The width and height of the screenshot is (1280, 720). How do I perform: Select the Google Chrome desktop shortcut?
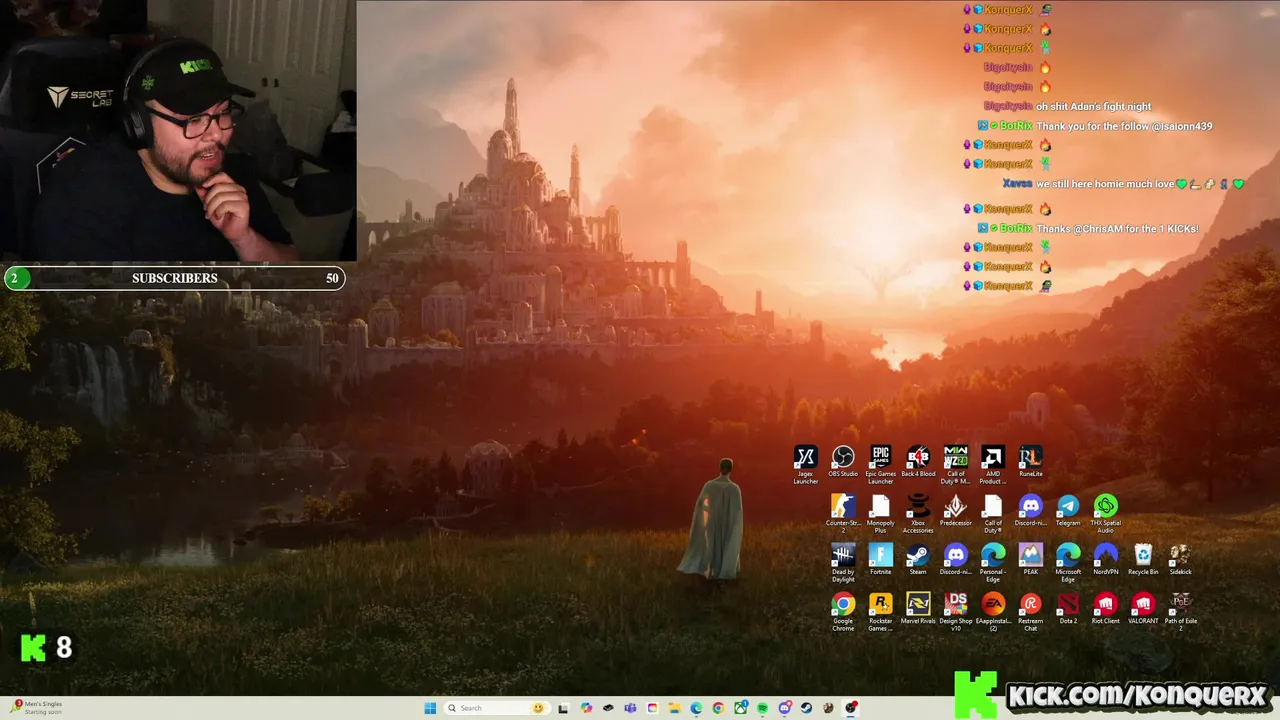(843, 612)
